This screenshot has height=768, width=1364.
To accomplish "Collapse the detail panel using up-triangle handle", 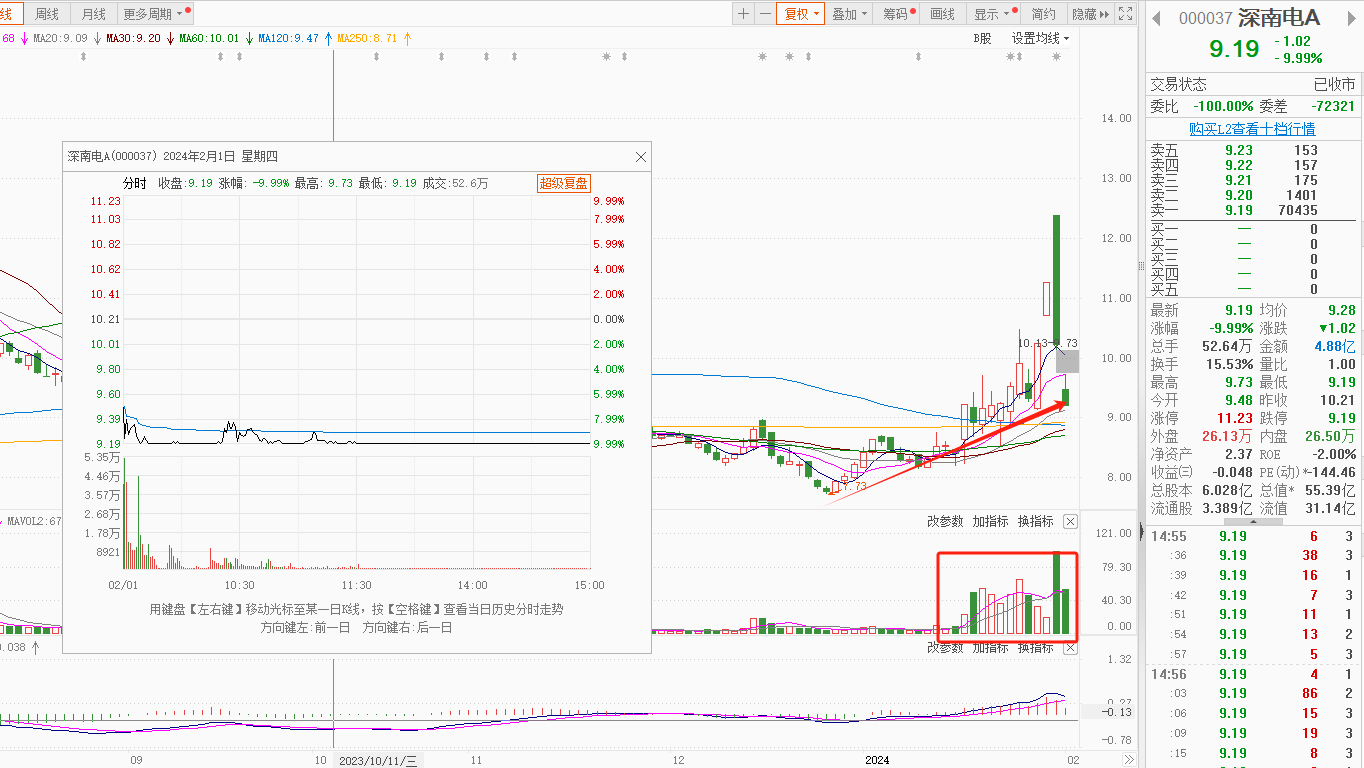I will pyautogui.click(x=1253, y=521).
